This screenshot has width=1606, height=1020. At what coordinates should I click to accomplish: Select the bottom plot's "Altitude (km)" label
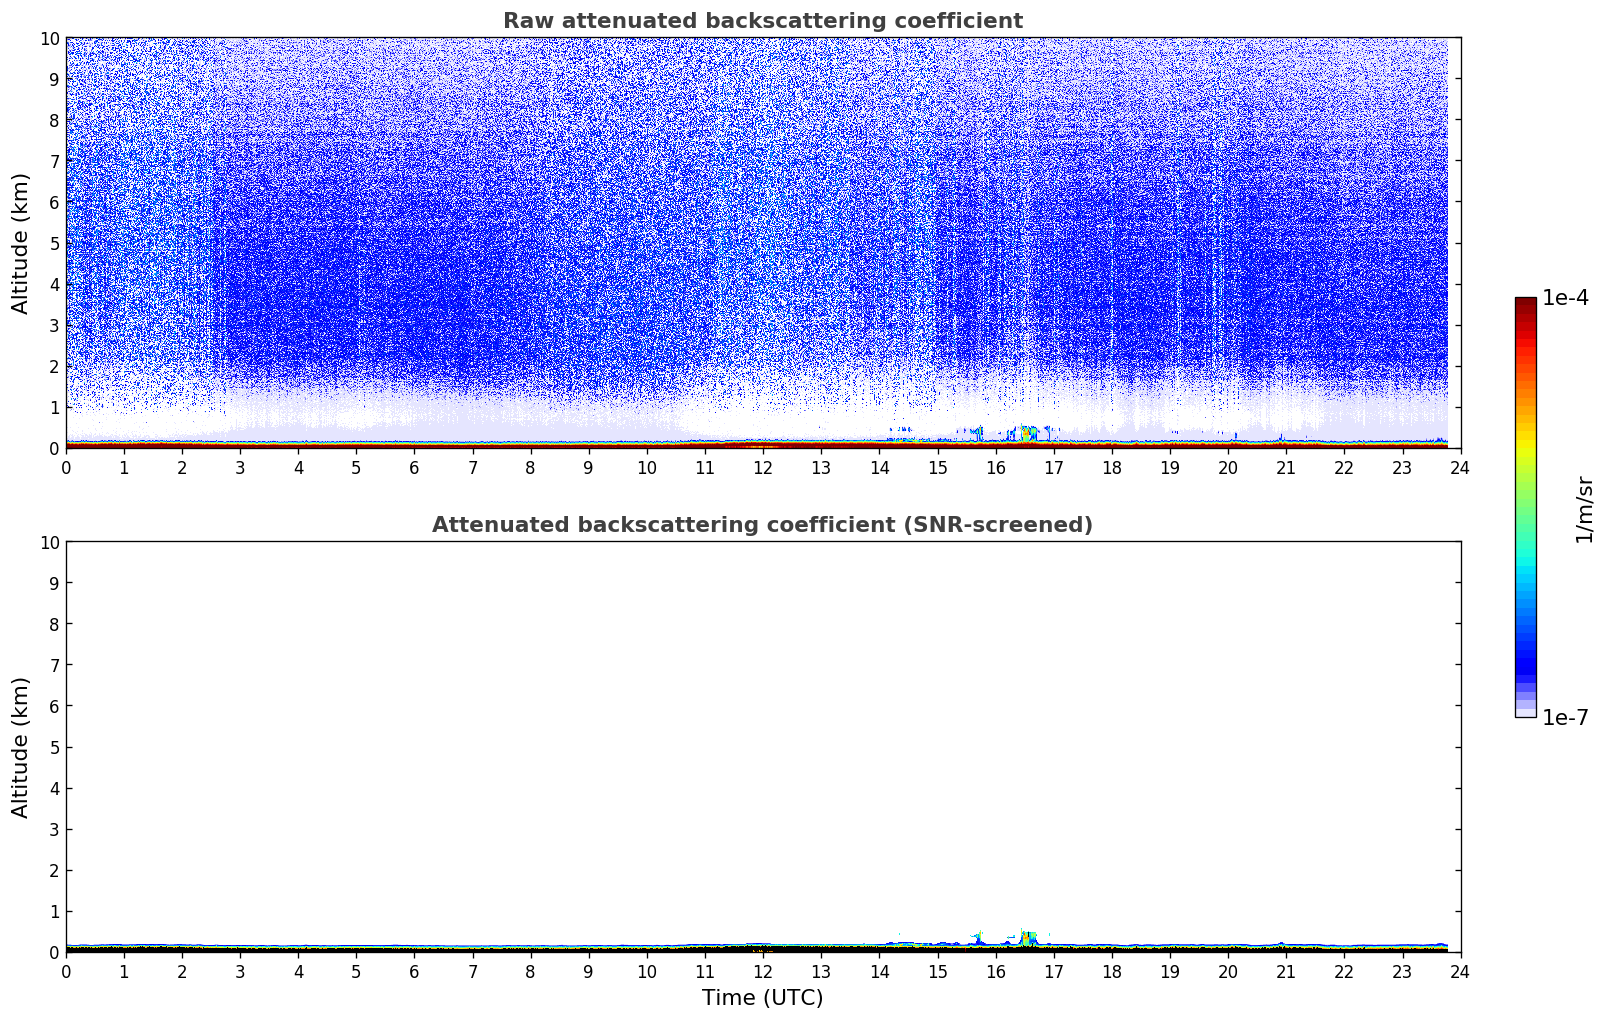(x=21, y=747)
